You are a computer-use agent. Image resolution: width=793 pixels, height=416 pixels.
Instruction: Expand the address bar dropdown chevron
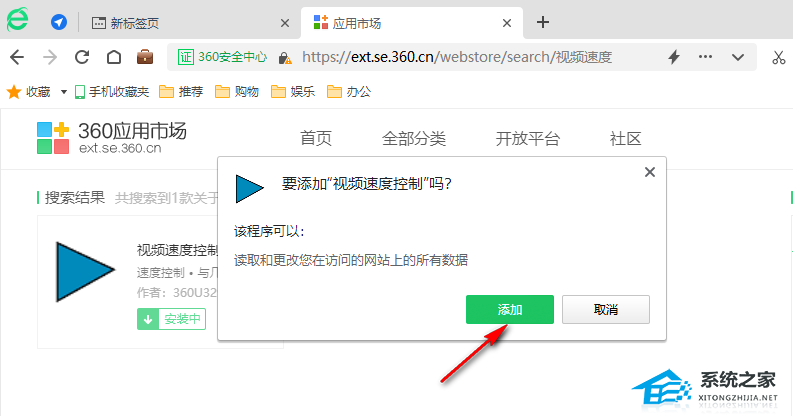738,57
